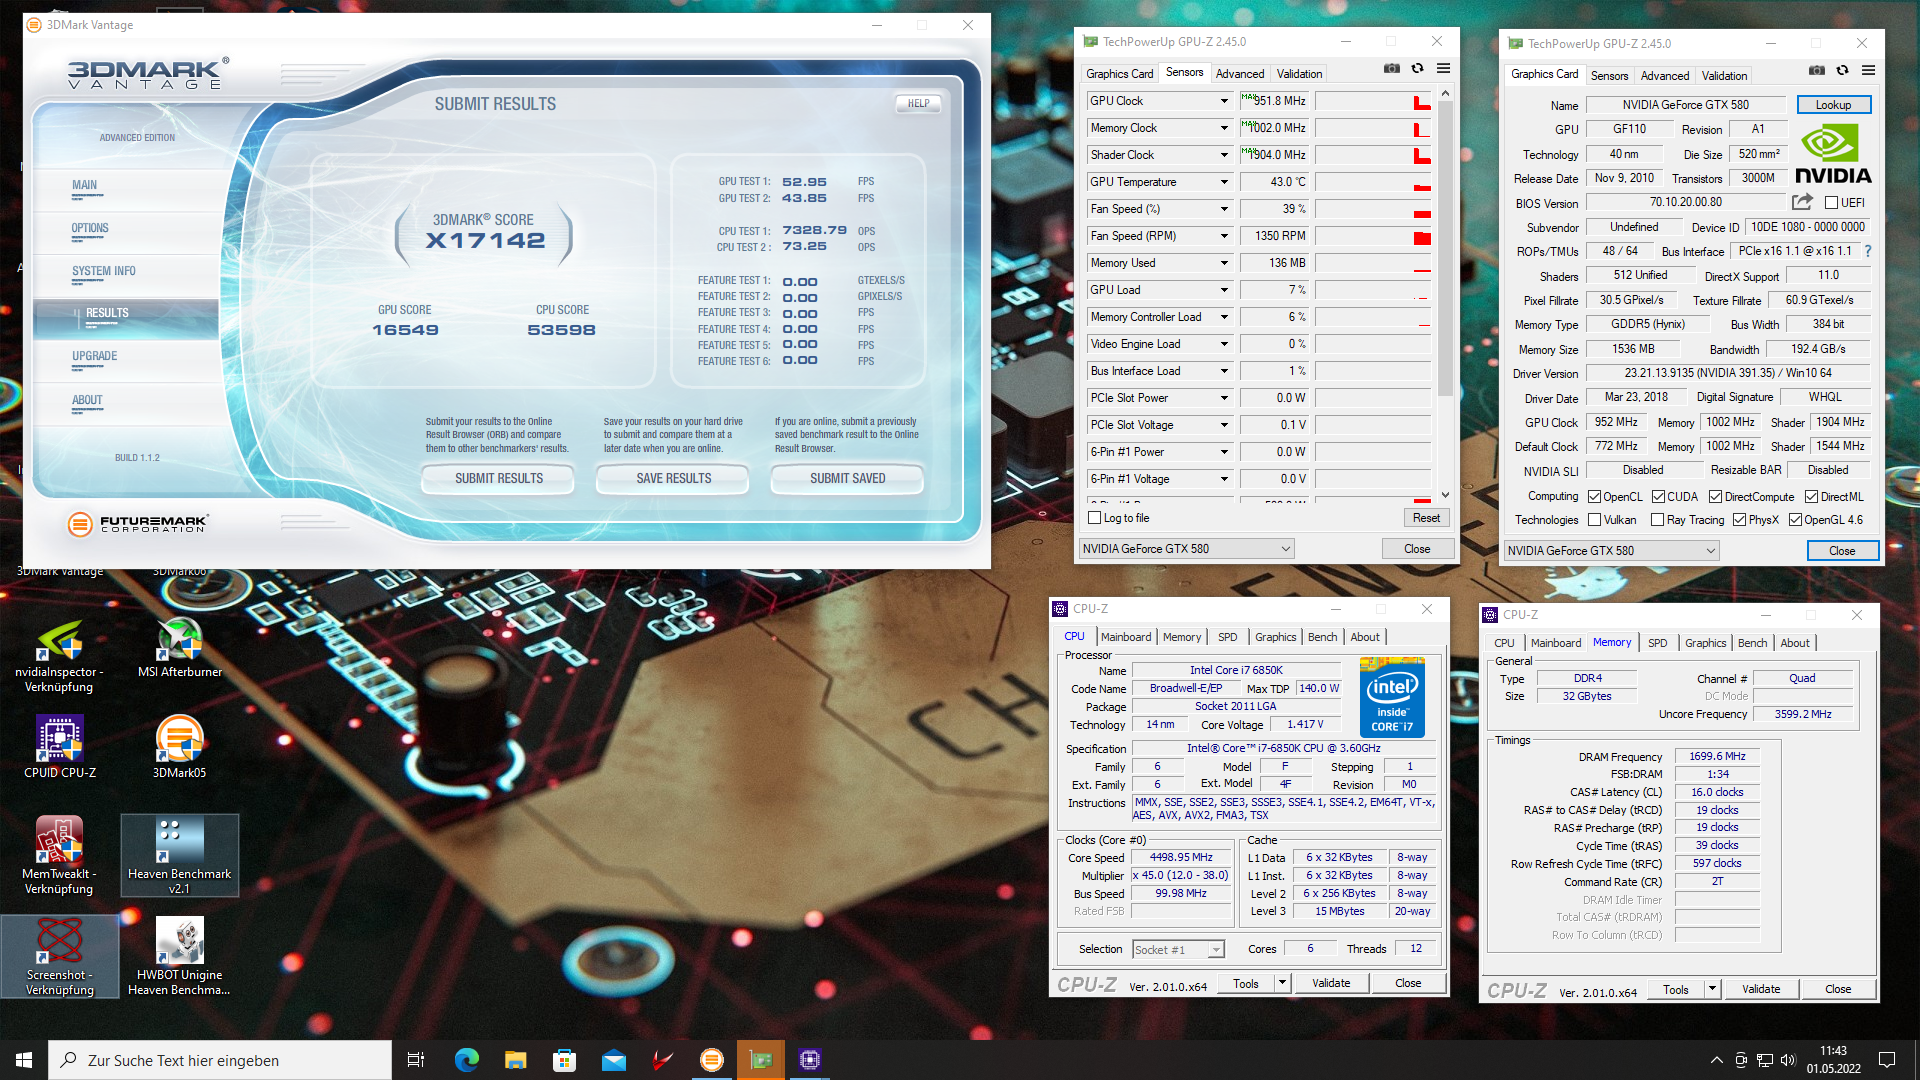The width and height of the screenshot is (1920, 1080).
Task: Click HELP button in 3DMark Vantage
Action: click(918, 104)
